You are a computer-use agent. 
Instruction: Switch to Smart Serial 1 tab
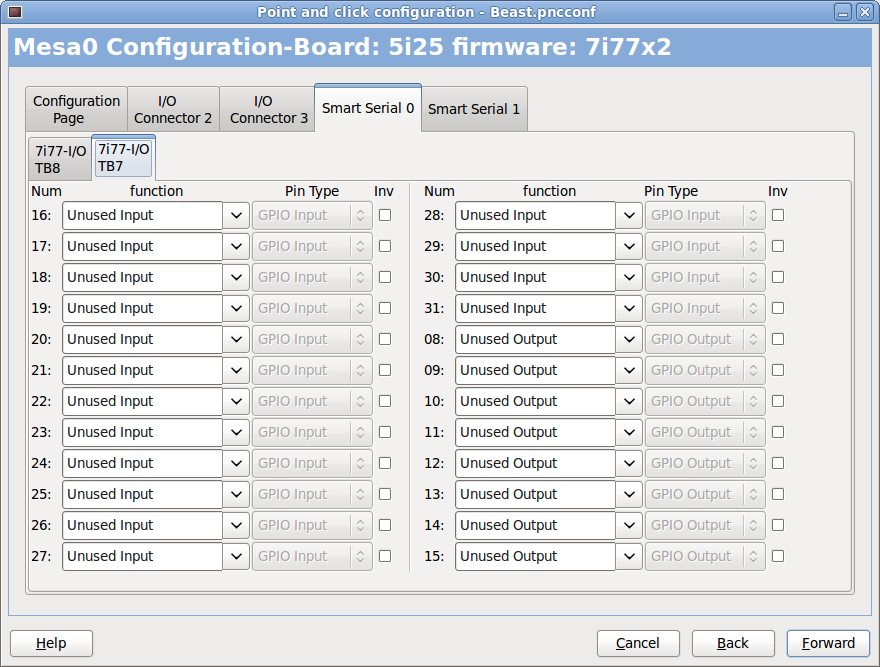pos(474,109)
